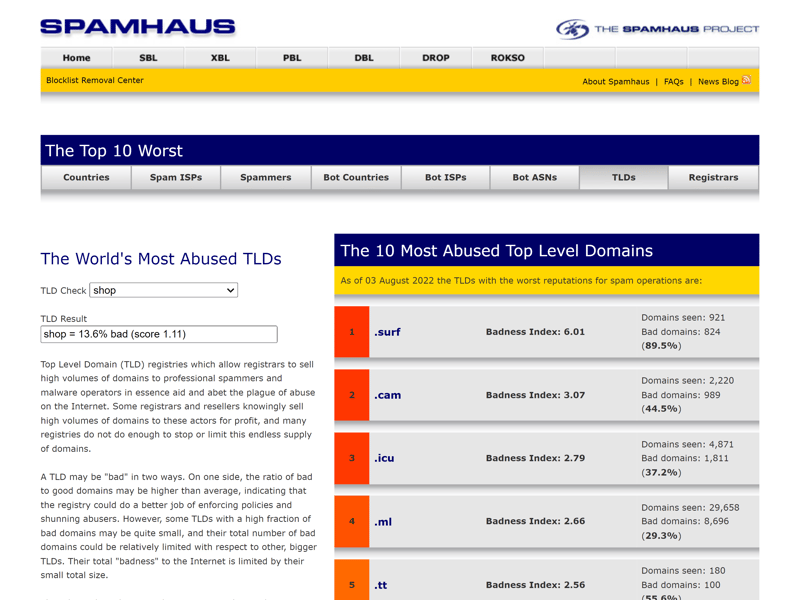Open the XBL menu item
This screenshot has height=600, width=800.
pyautogui.click(x=220, y=58)
